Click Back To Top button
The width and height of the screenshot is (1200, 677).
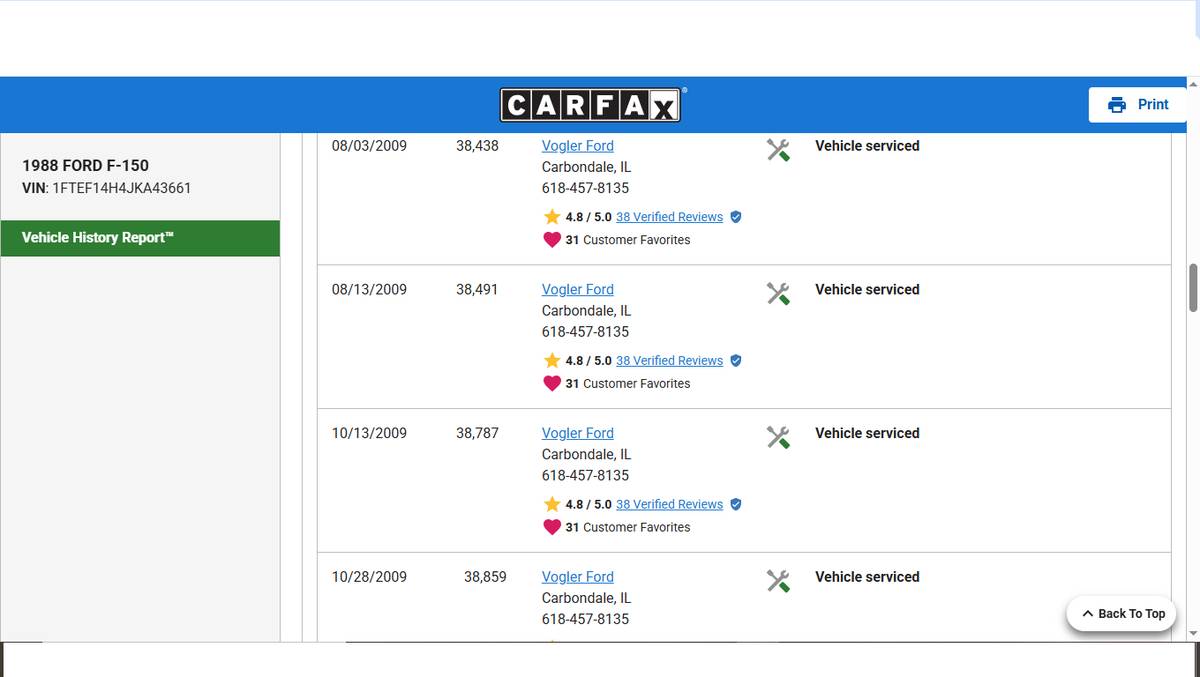(x=1122, y=614)
